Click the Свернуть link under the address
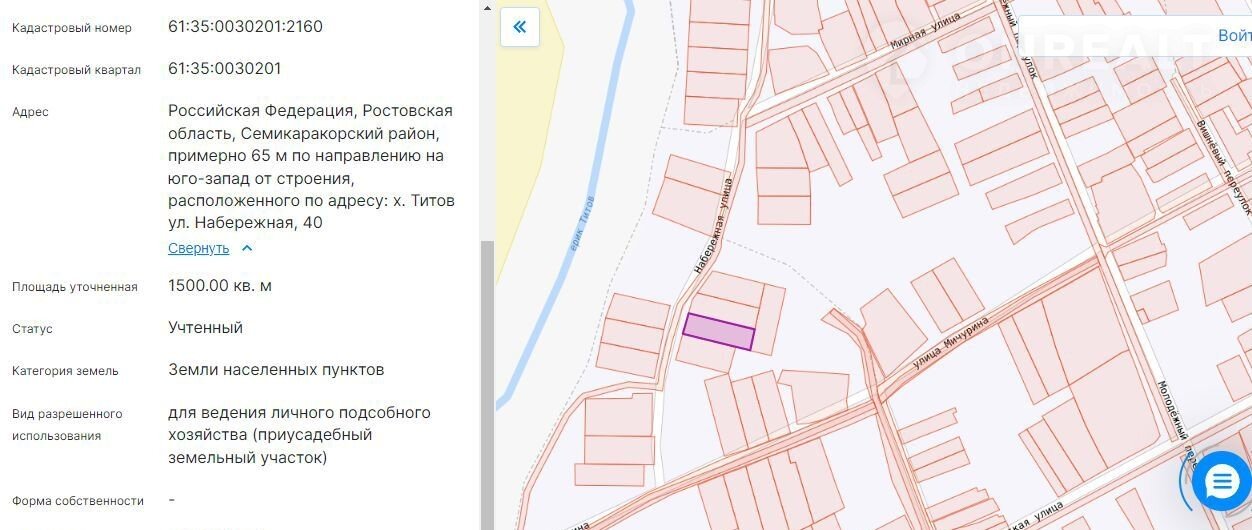Screen dimensions: 1252x530 [198, 249]
